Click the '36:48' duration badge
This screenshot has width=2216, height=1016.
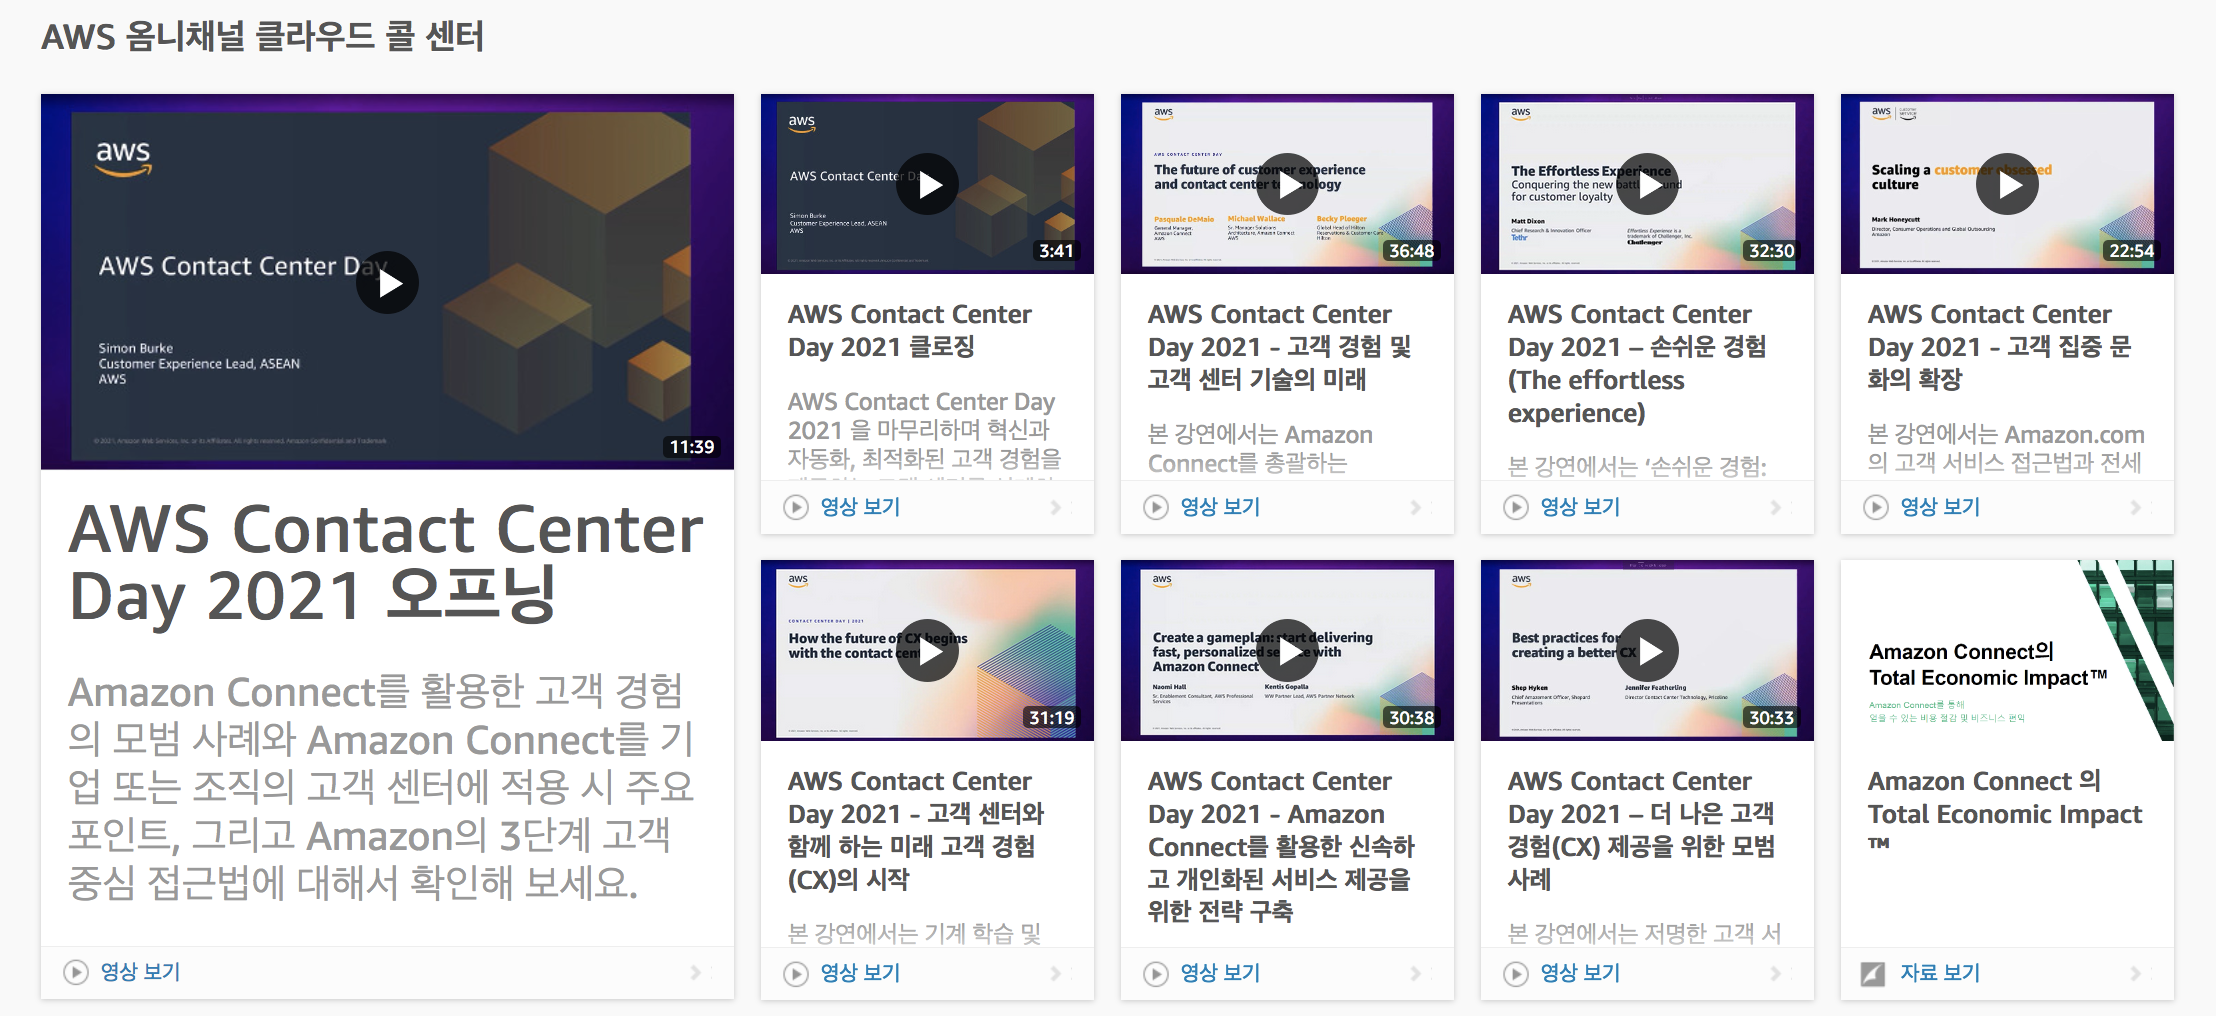pos(1411,251)
